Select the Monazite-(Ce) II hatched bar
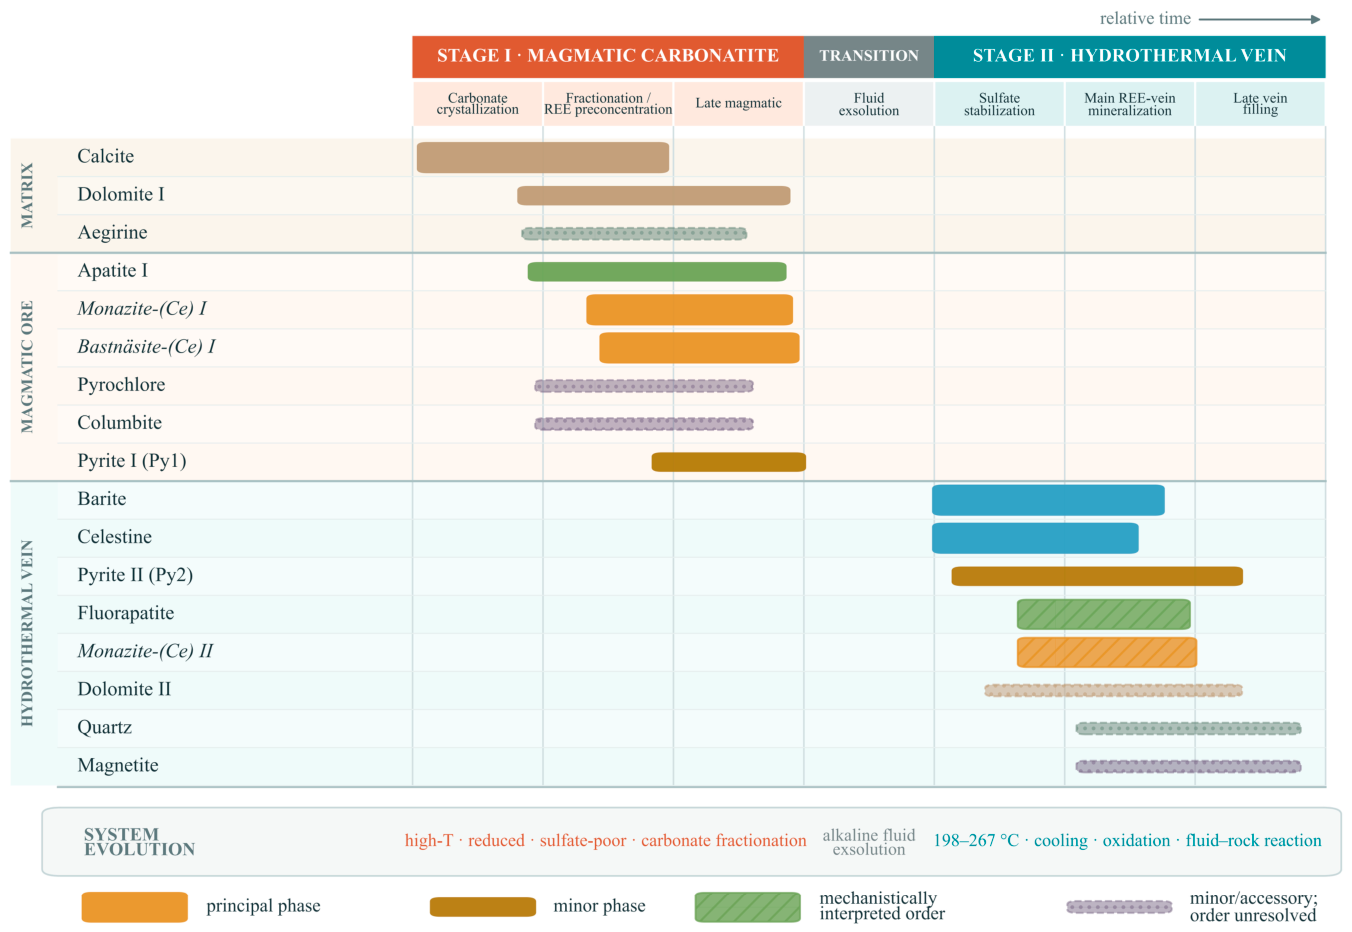 (1107, 652)
